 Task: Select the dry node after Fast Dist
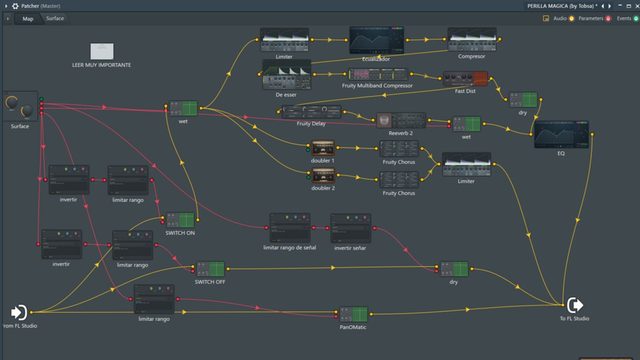tap(523, 100)
